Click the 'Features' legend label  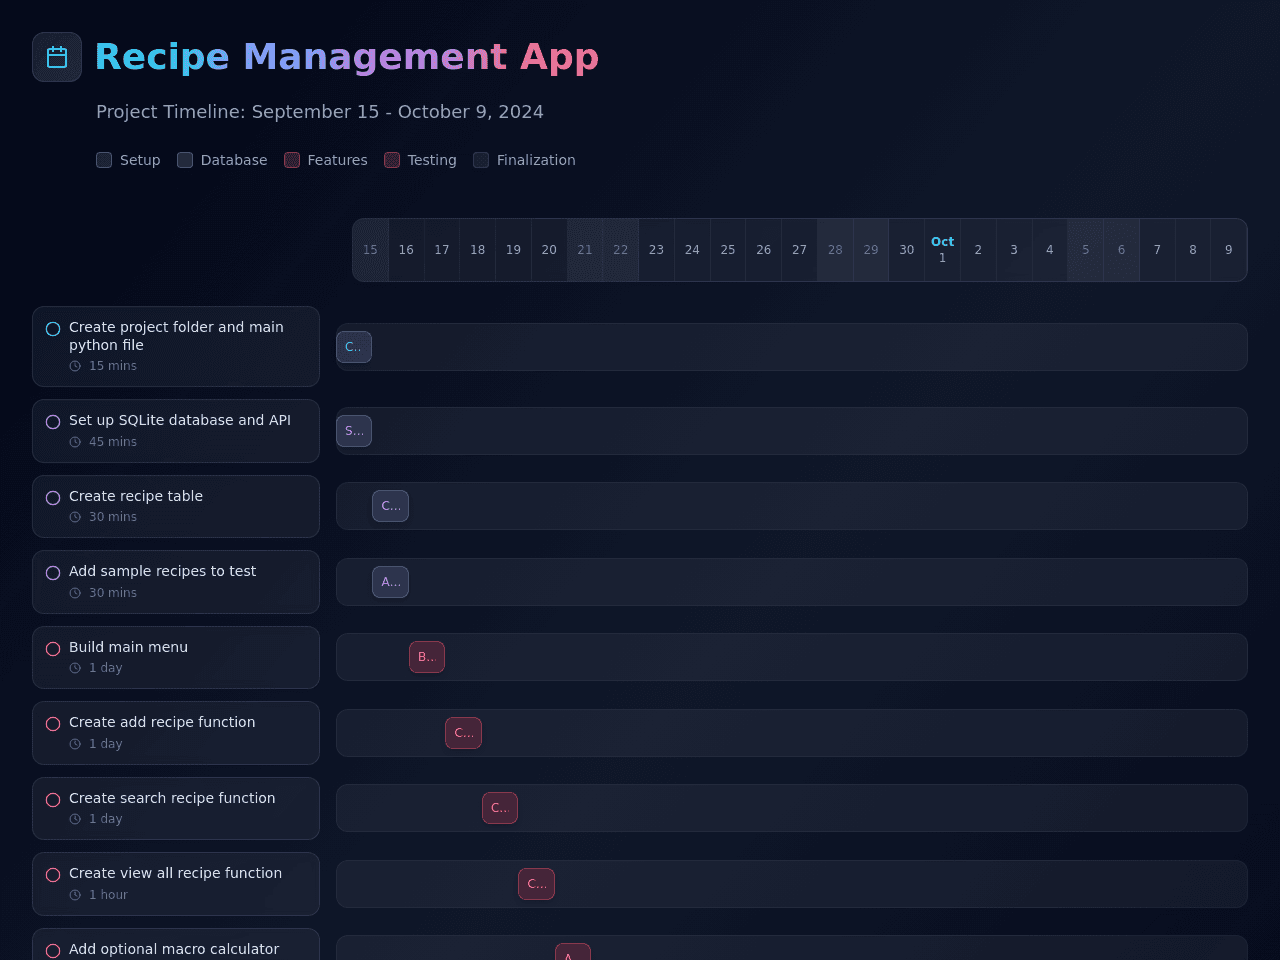coord(338,160)
